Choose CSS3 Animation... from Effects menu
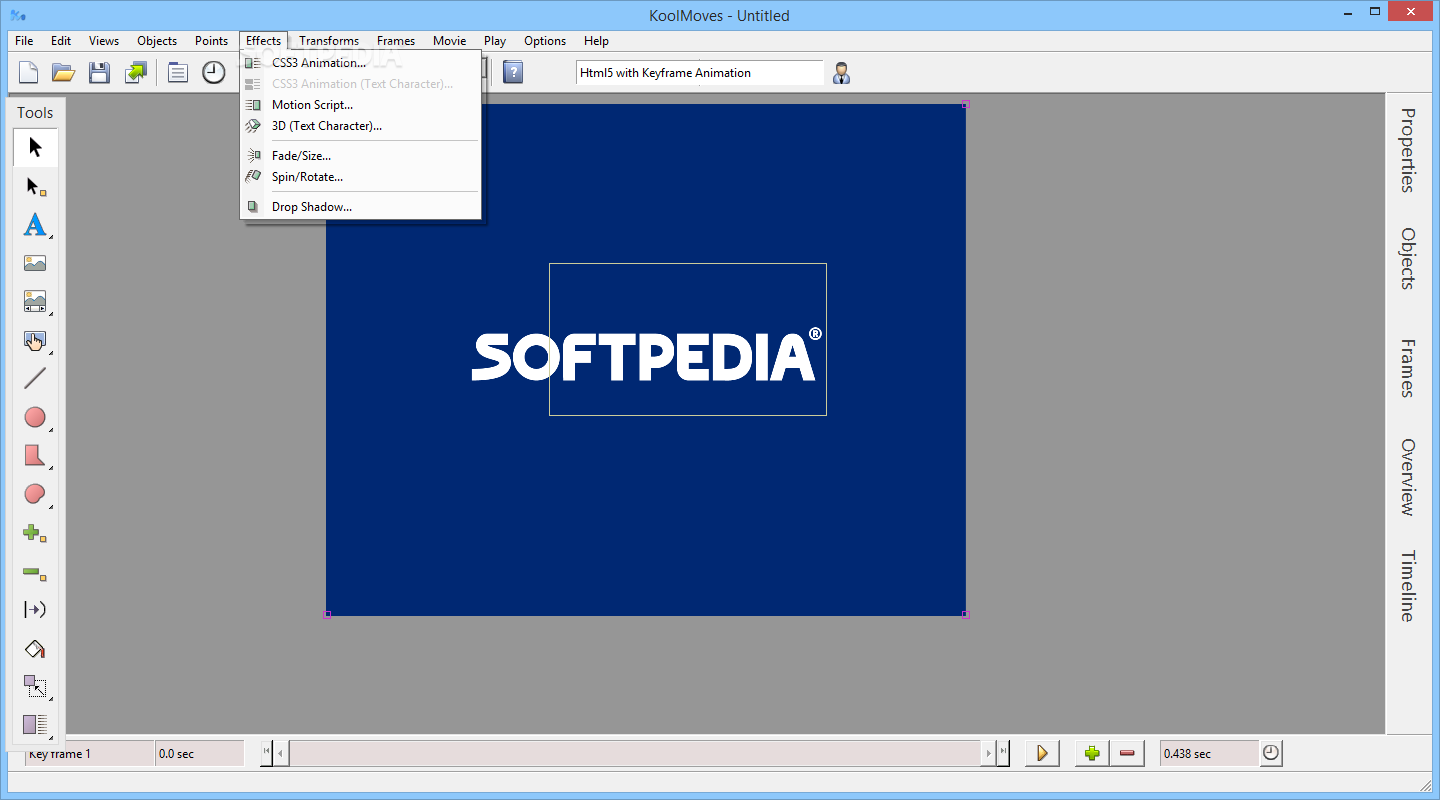 pos(361,63)
